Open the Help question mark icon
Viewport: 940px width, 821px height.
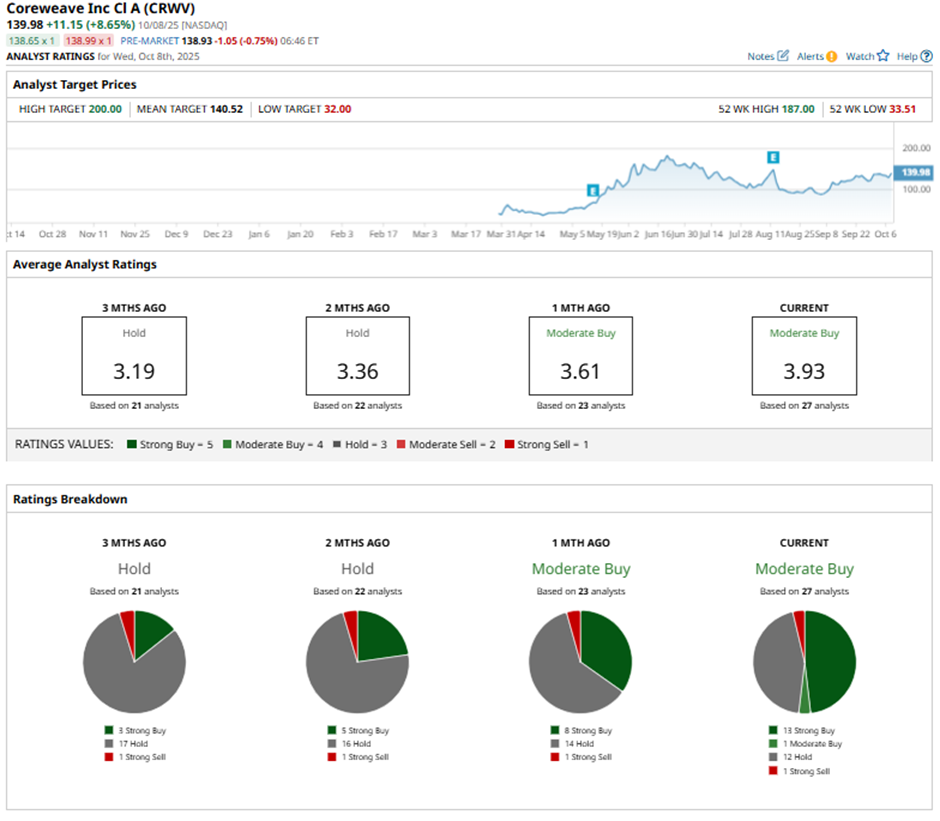point(926,56)
